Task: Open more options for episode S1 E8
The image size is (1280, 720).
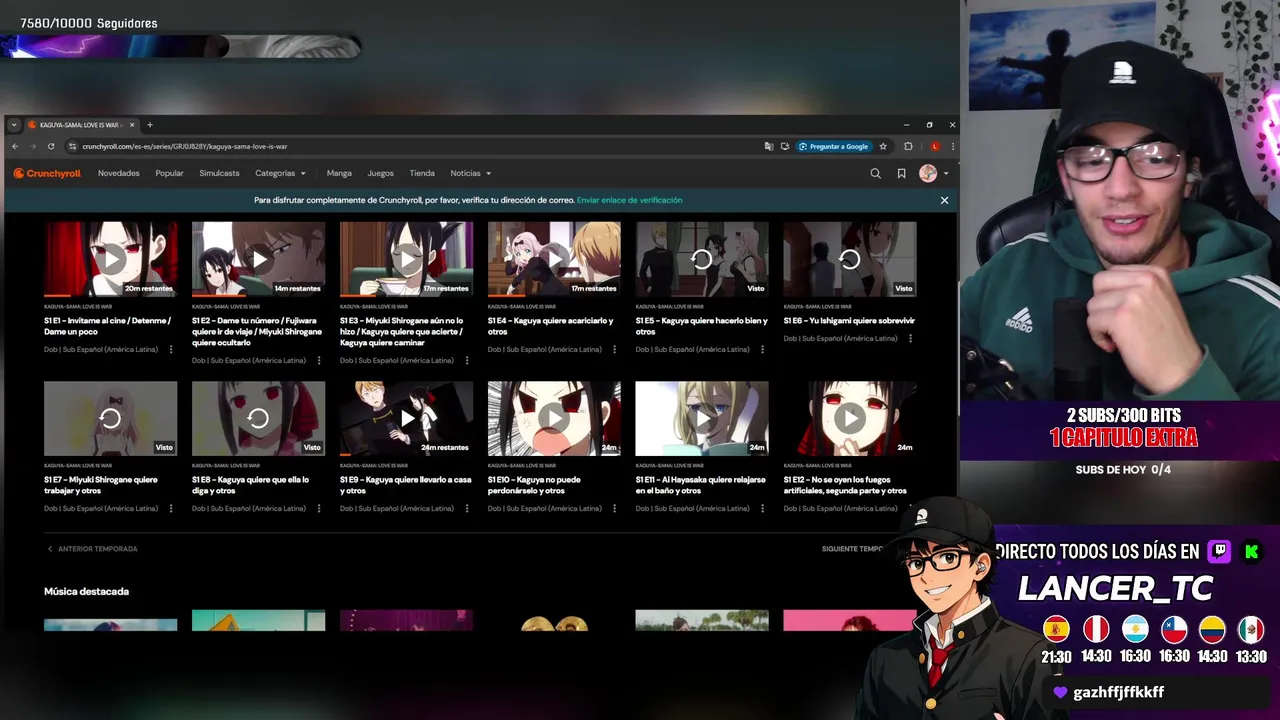Action: point(319,509)
